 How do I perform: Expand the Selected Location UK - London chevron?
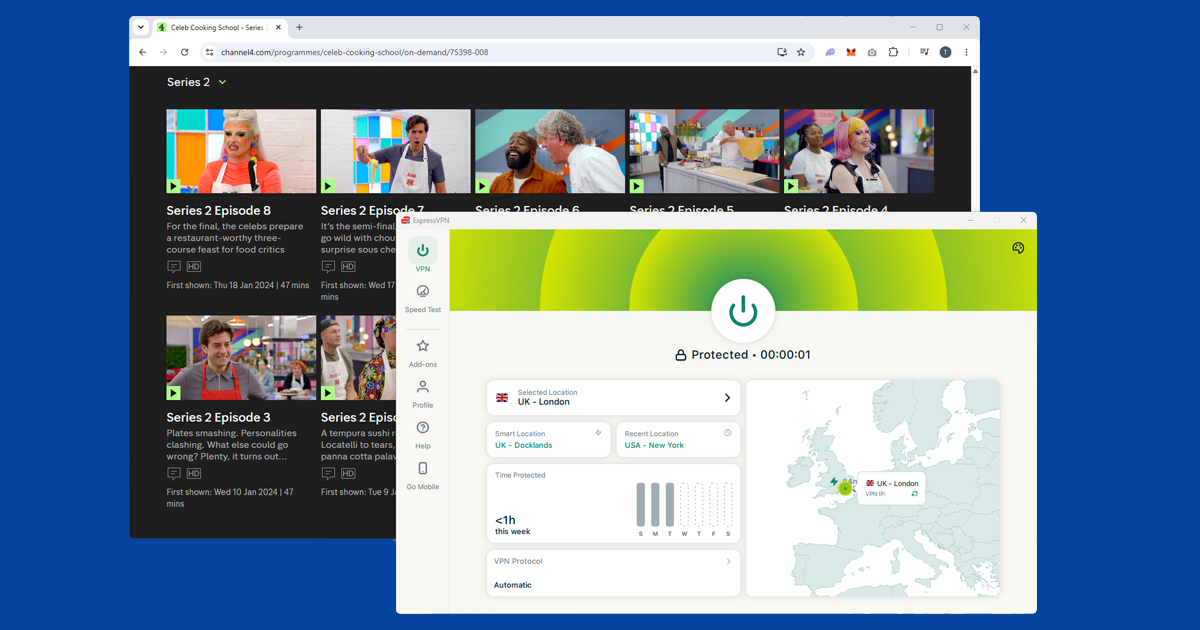click(x=727, y=397)
